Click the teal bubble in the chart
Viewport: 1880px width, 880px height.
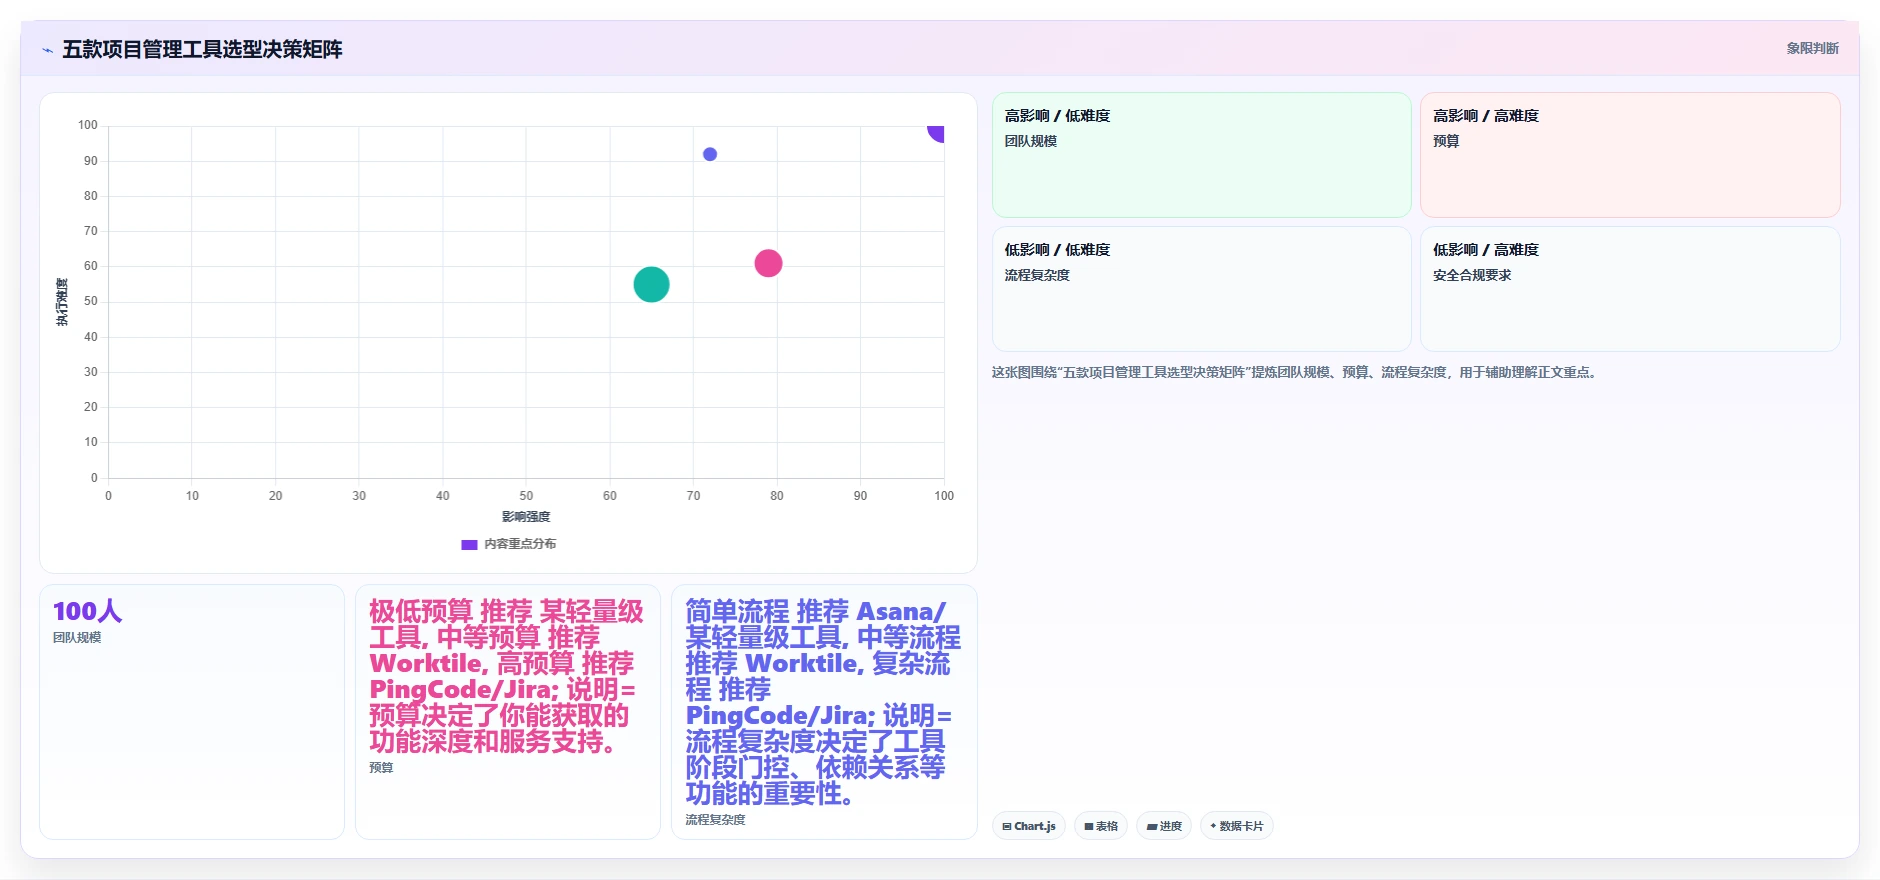pyautogui.click(x=651, y=285)
